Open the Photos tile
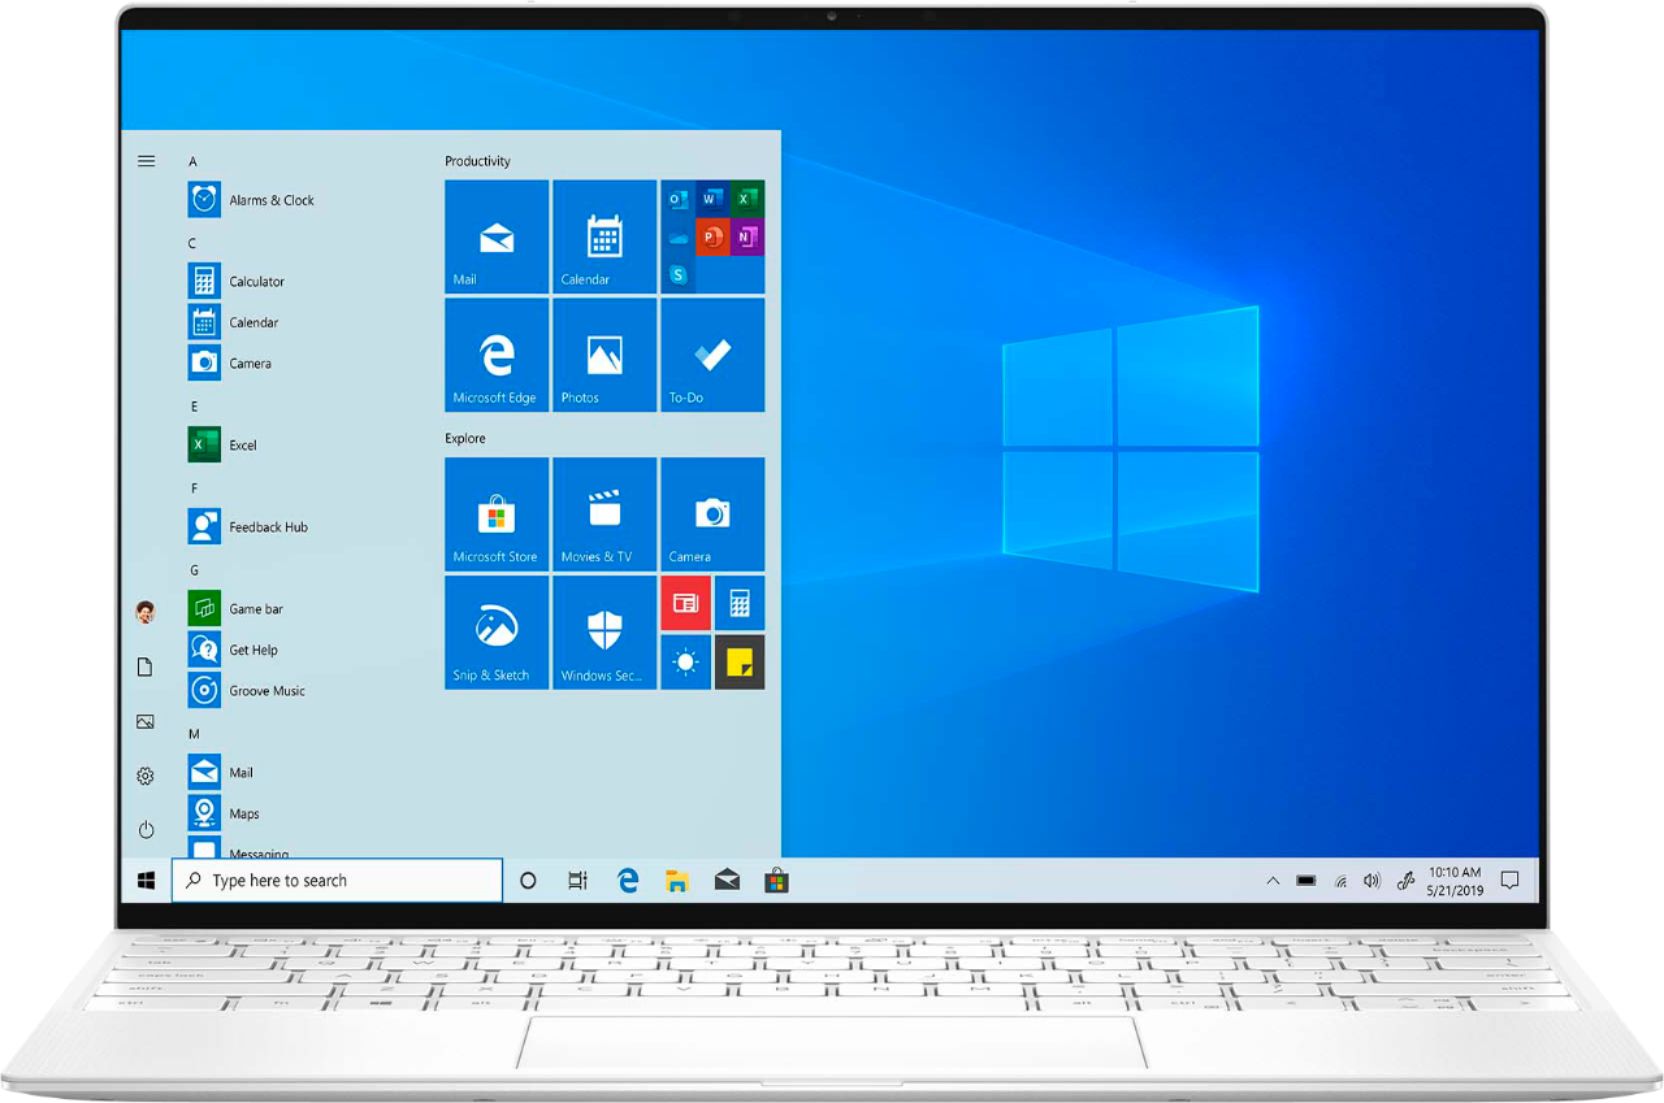Image resolution: width=1664 pixels, height=1103 pixels. tap(605, 355)
